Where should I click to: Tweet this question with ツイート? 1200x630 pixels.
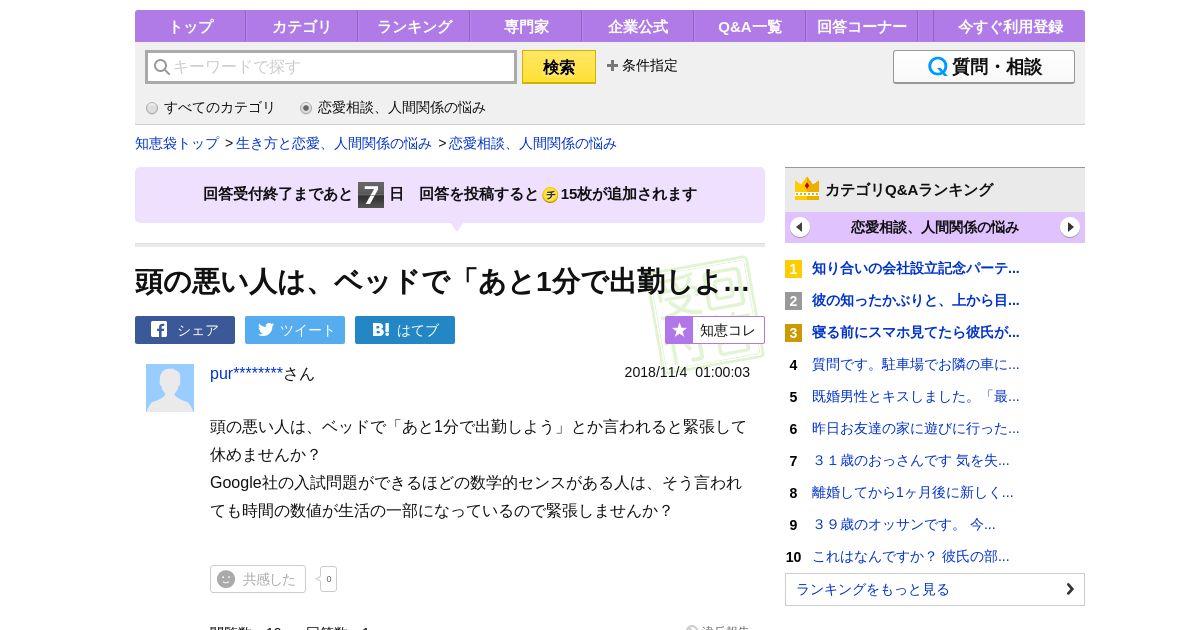click(295, 330)
